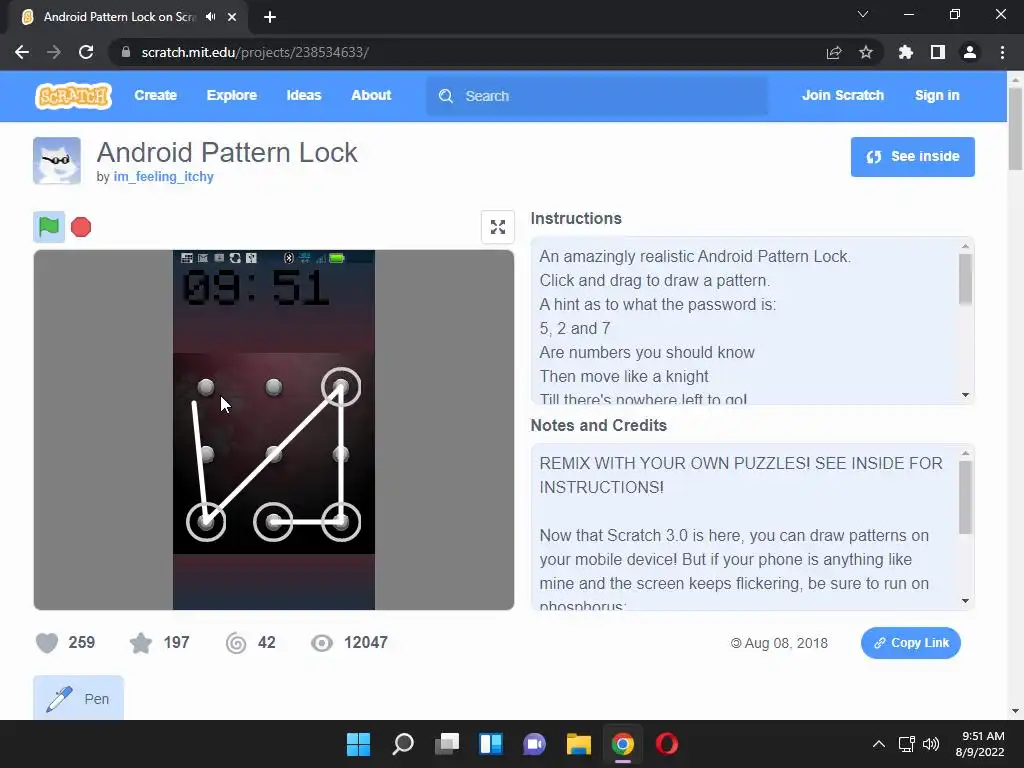View remixes via the spiral icon
This screenshot has width=1024, height=768.
[x=236, y=643]
